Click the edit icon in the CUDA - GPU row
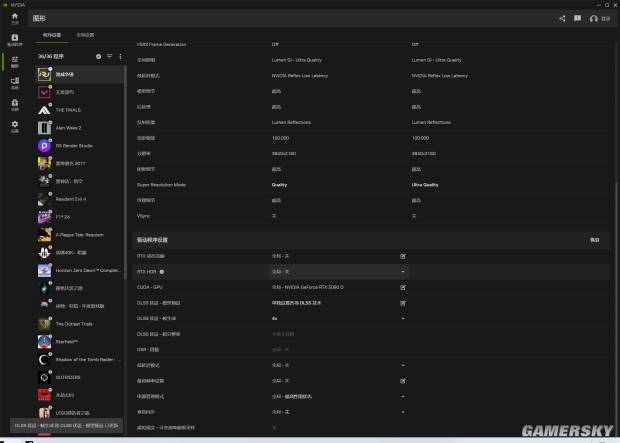The image size is (620, 443). 403,288
